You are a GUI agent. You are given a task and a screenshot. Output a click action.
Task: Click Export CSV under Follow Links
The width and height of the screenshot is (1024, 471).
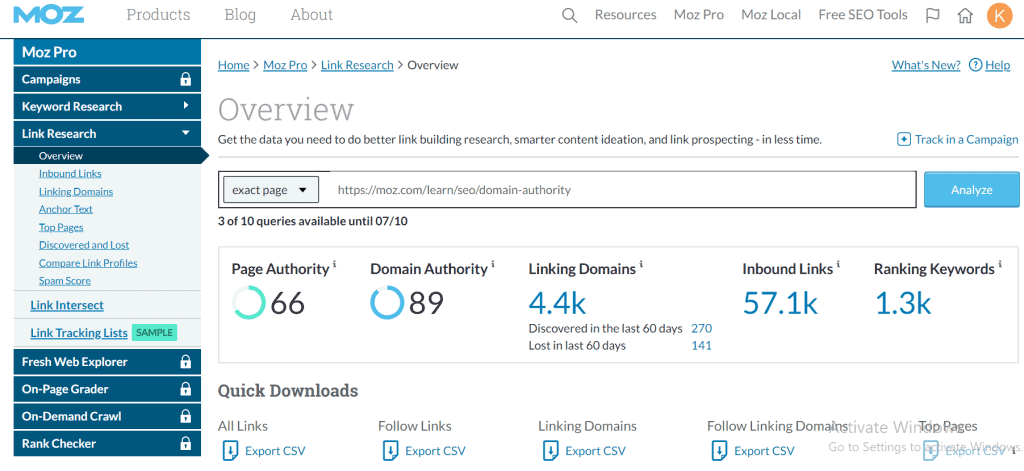tap(435, 451)
